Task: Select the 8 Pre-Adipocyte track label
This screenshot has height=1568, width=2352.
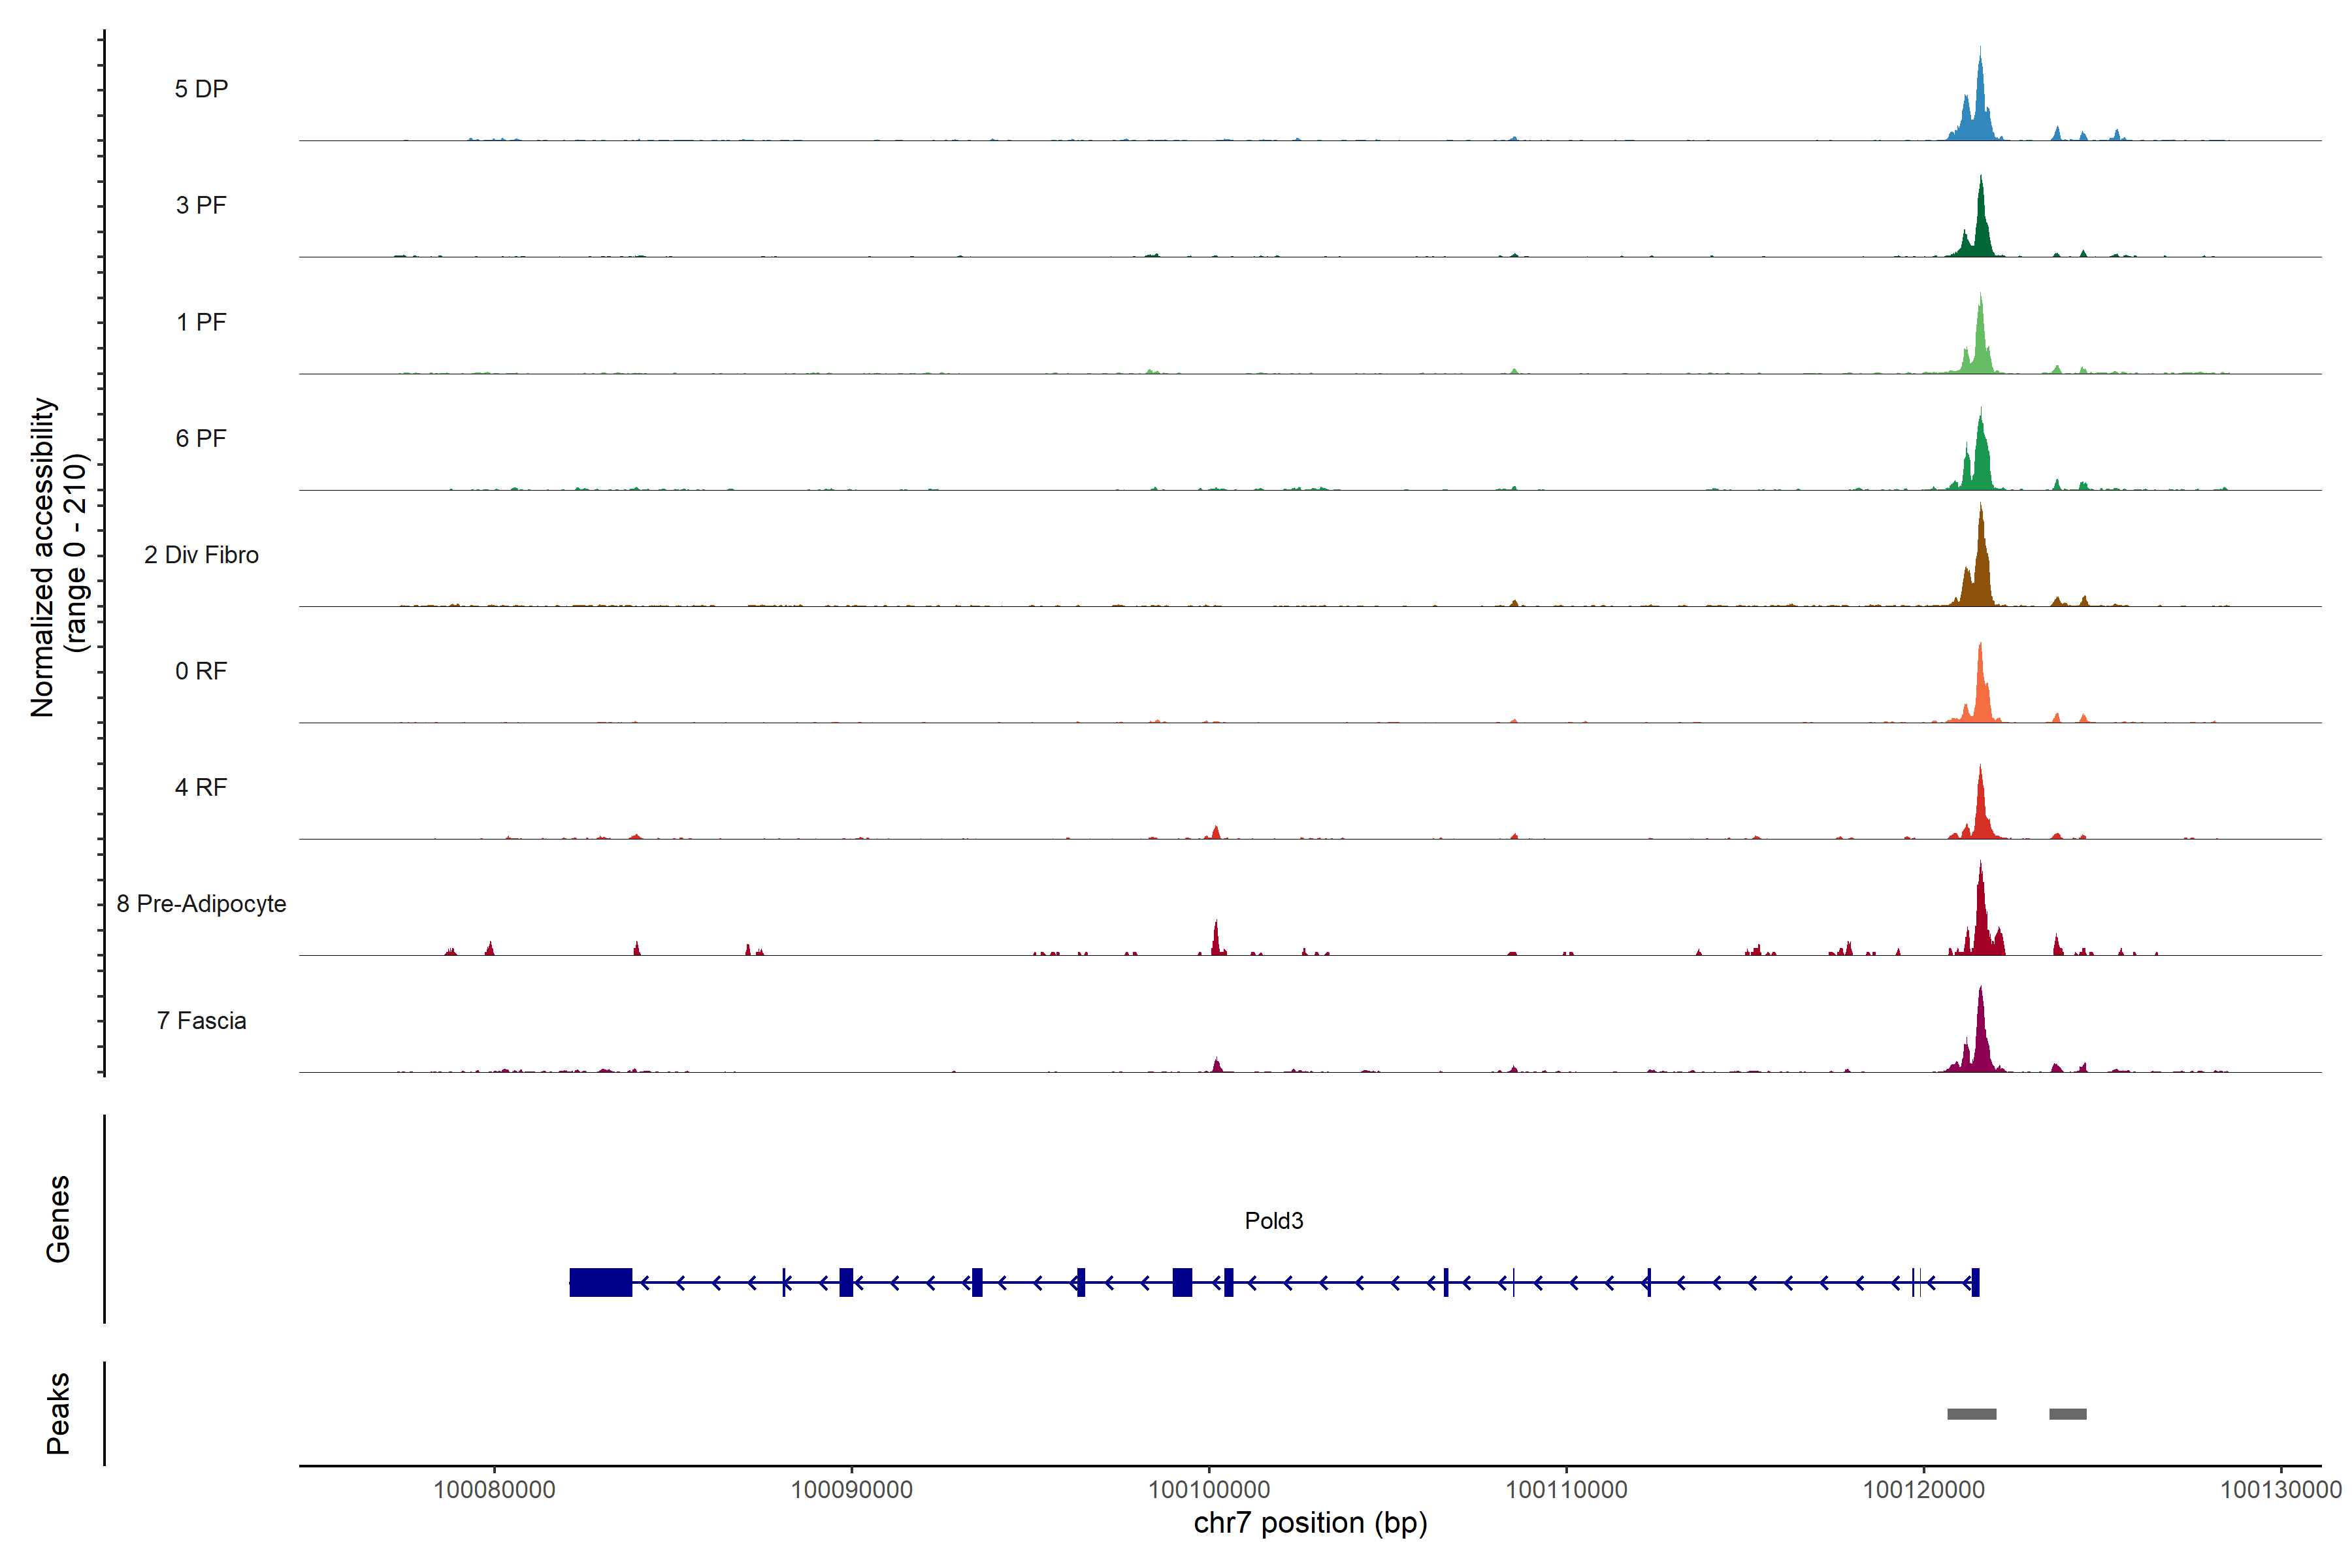Action: click(x=201, y=904)
